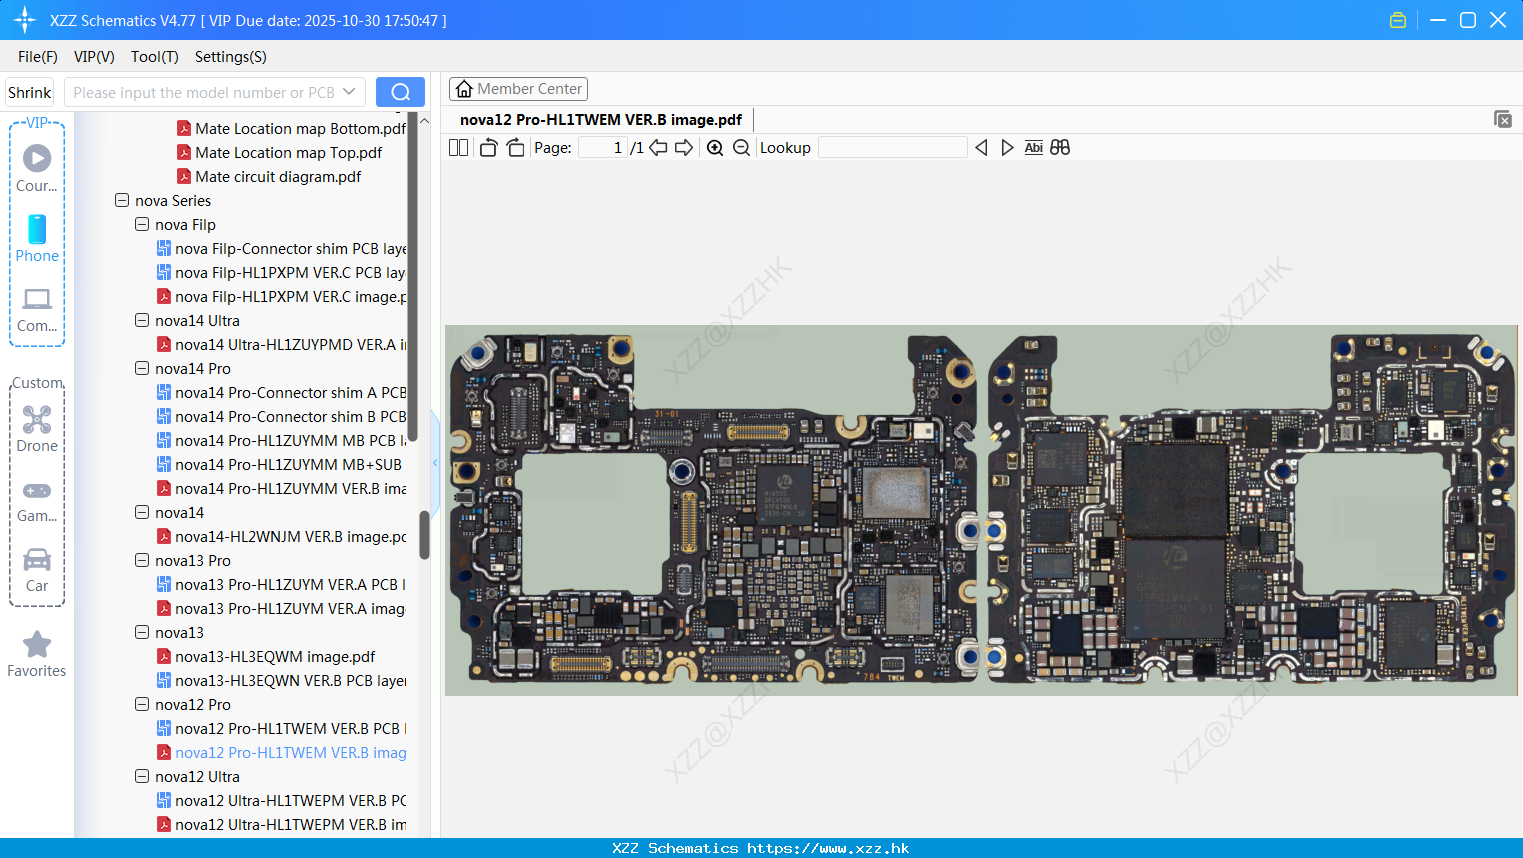
Task: Go to next page arrow
Action: [684, 147]
